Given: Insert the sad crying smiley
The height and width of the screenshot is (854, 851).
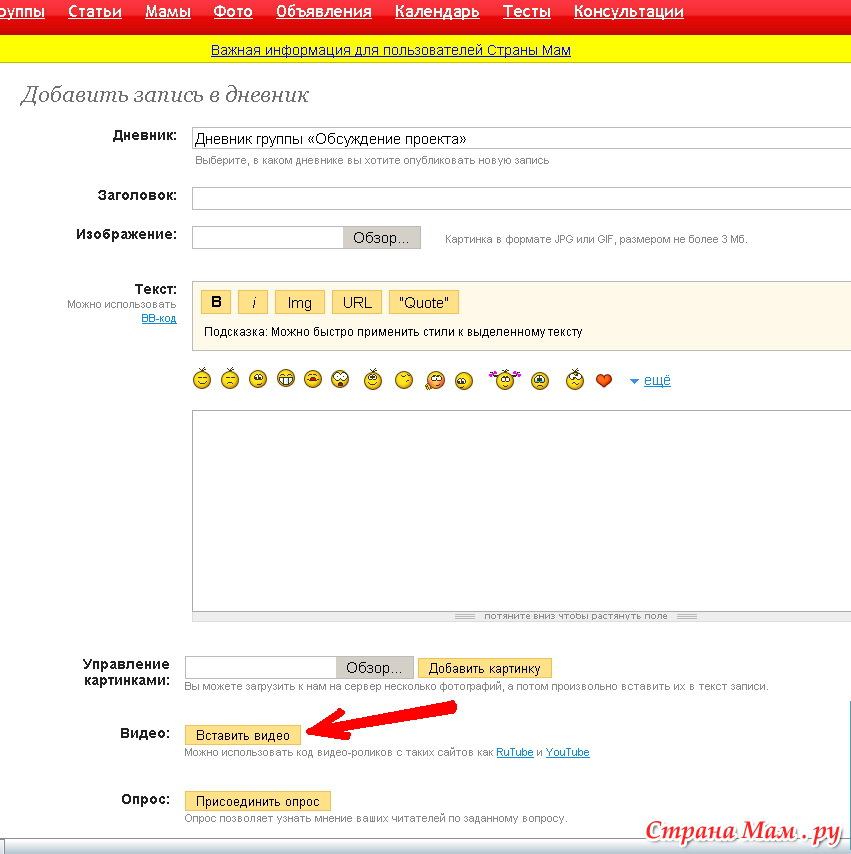Looking at the screenshot, I should (x=541, y=380).
